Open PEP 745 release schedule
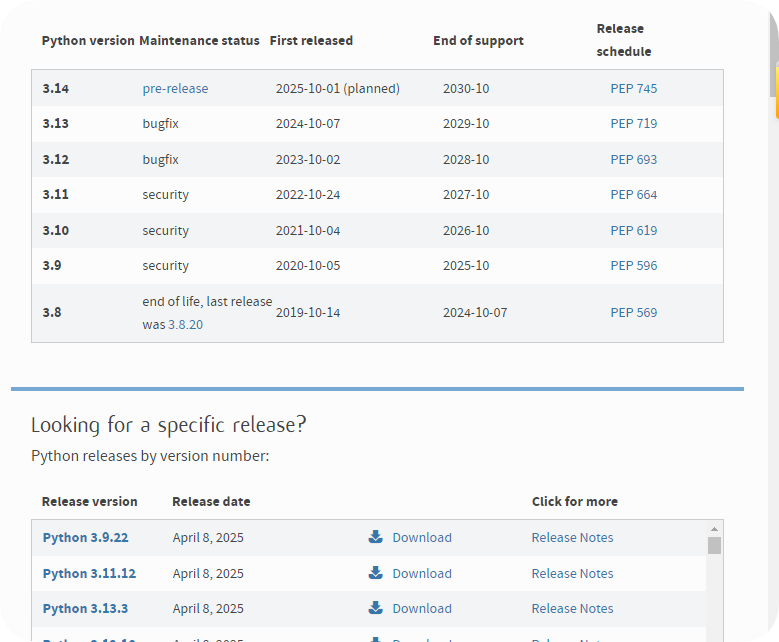 coord(634,89)
